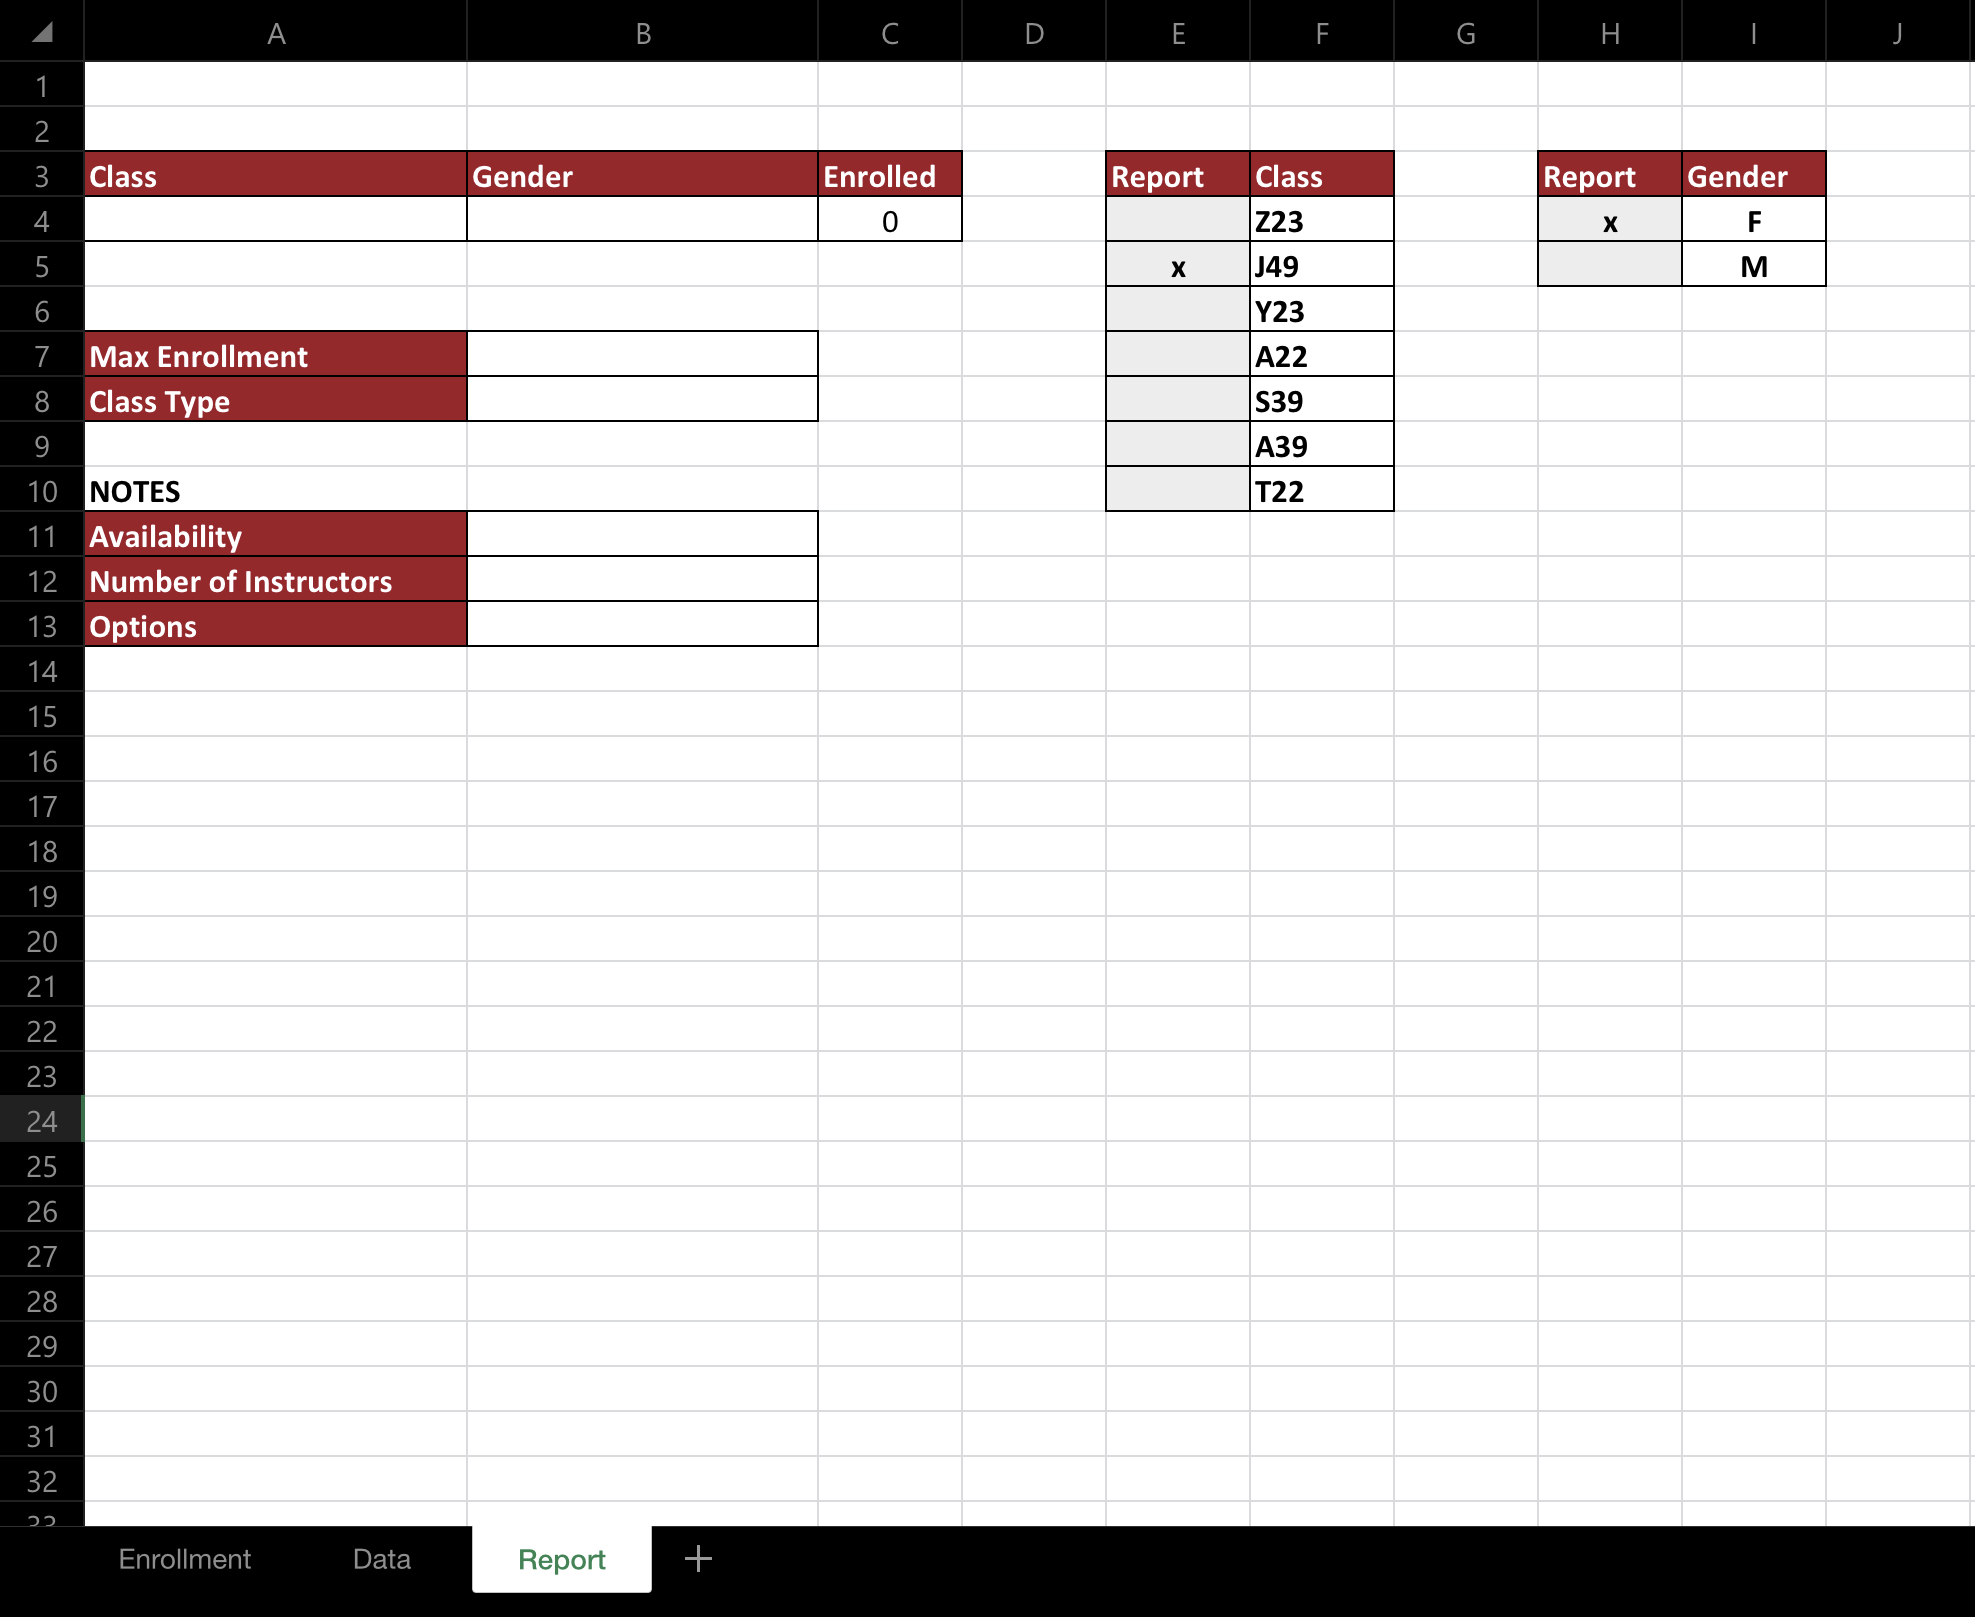Image resolution: width=1975 pixels, height=1617 pixels.
Task: Toggle the report mark for gender M
Action: [1610, 265]
